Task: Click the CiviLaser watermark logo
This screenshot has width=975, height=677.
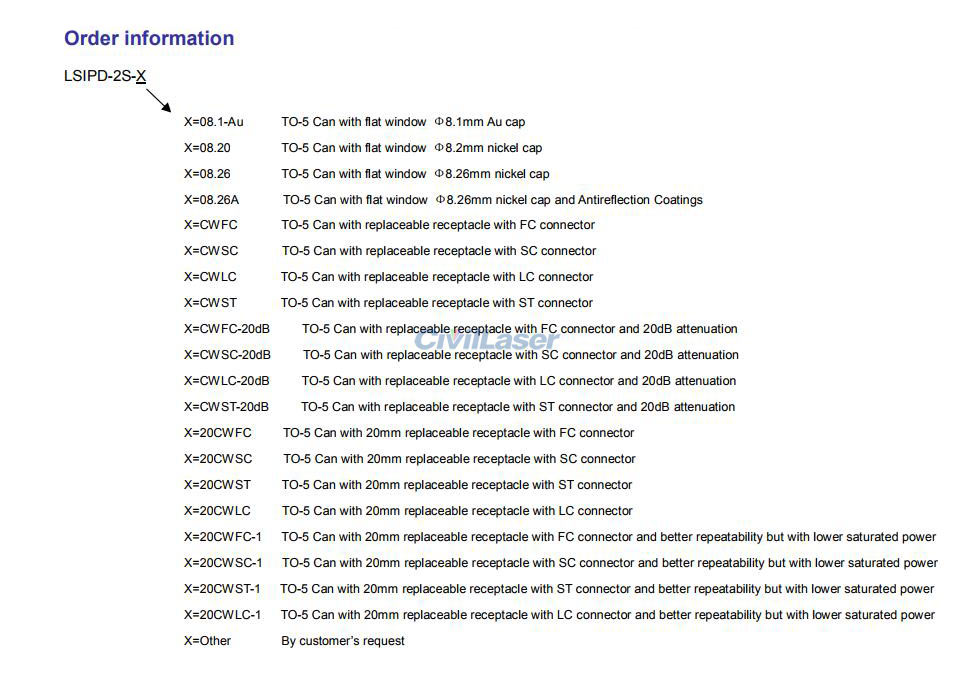Action: (x=487, y=340)
